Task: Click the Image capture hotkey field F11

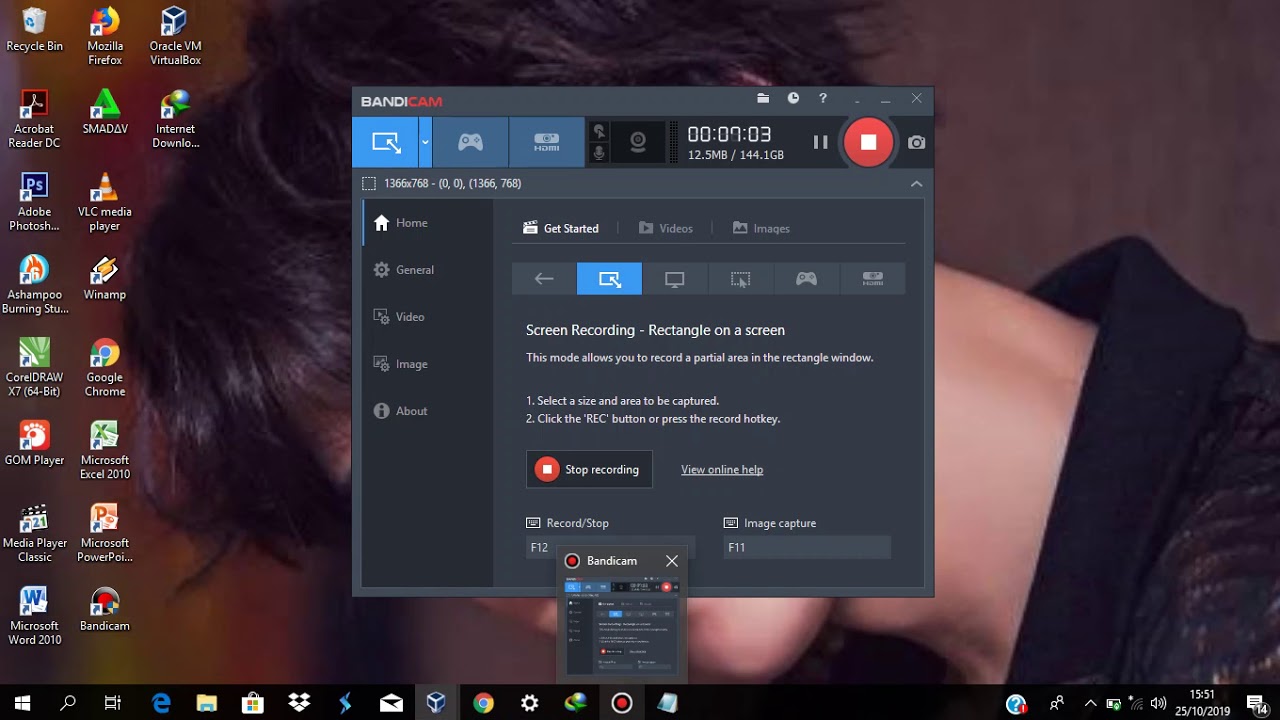Action: point(807,547)
